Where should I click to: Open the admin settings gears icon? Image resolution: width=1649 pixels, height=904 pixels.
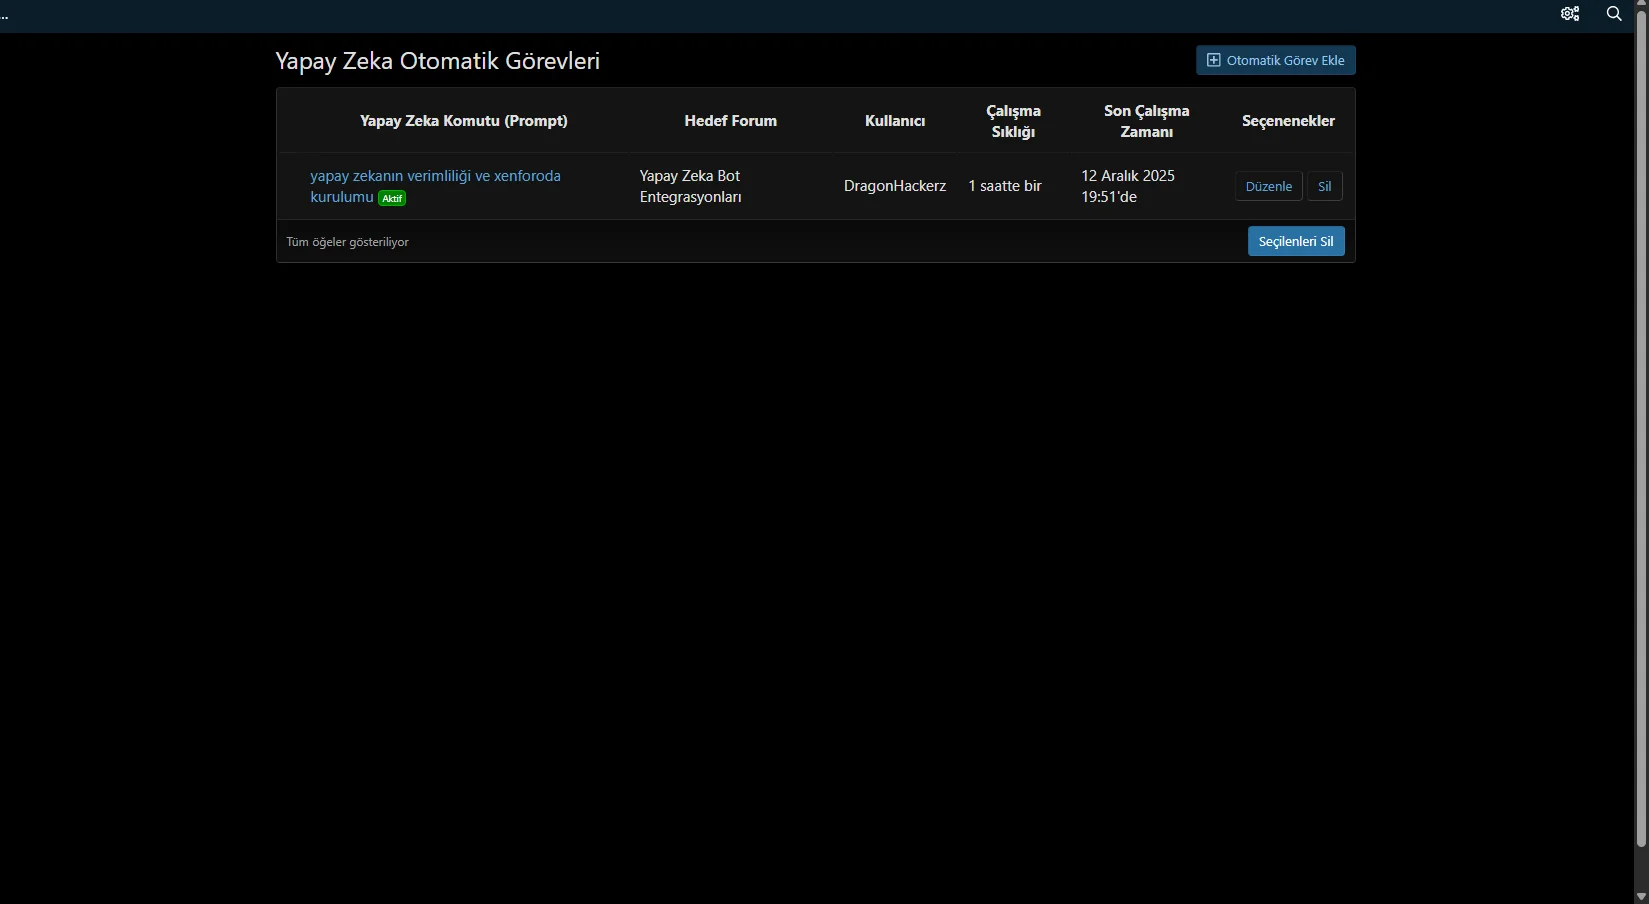[1570, 14]
